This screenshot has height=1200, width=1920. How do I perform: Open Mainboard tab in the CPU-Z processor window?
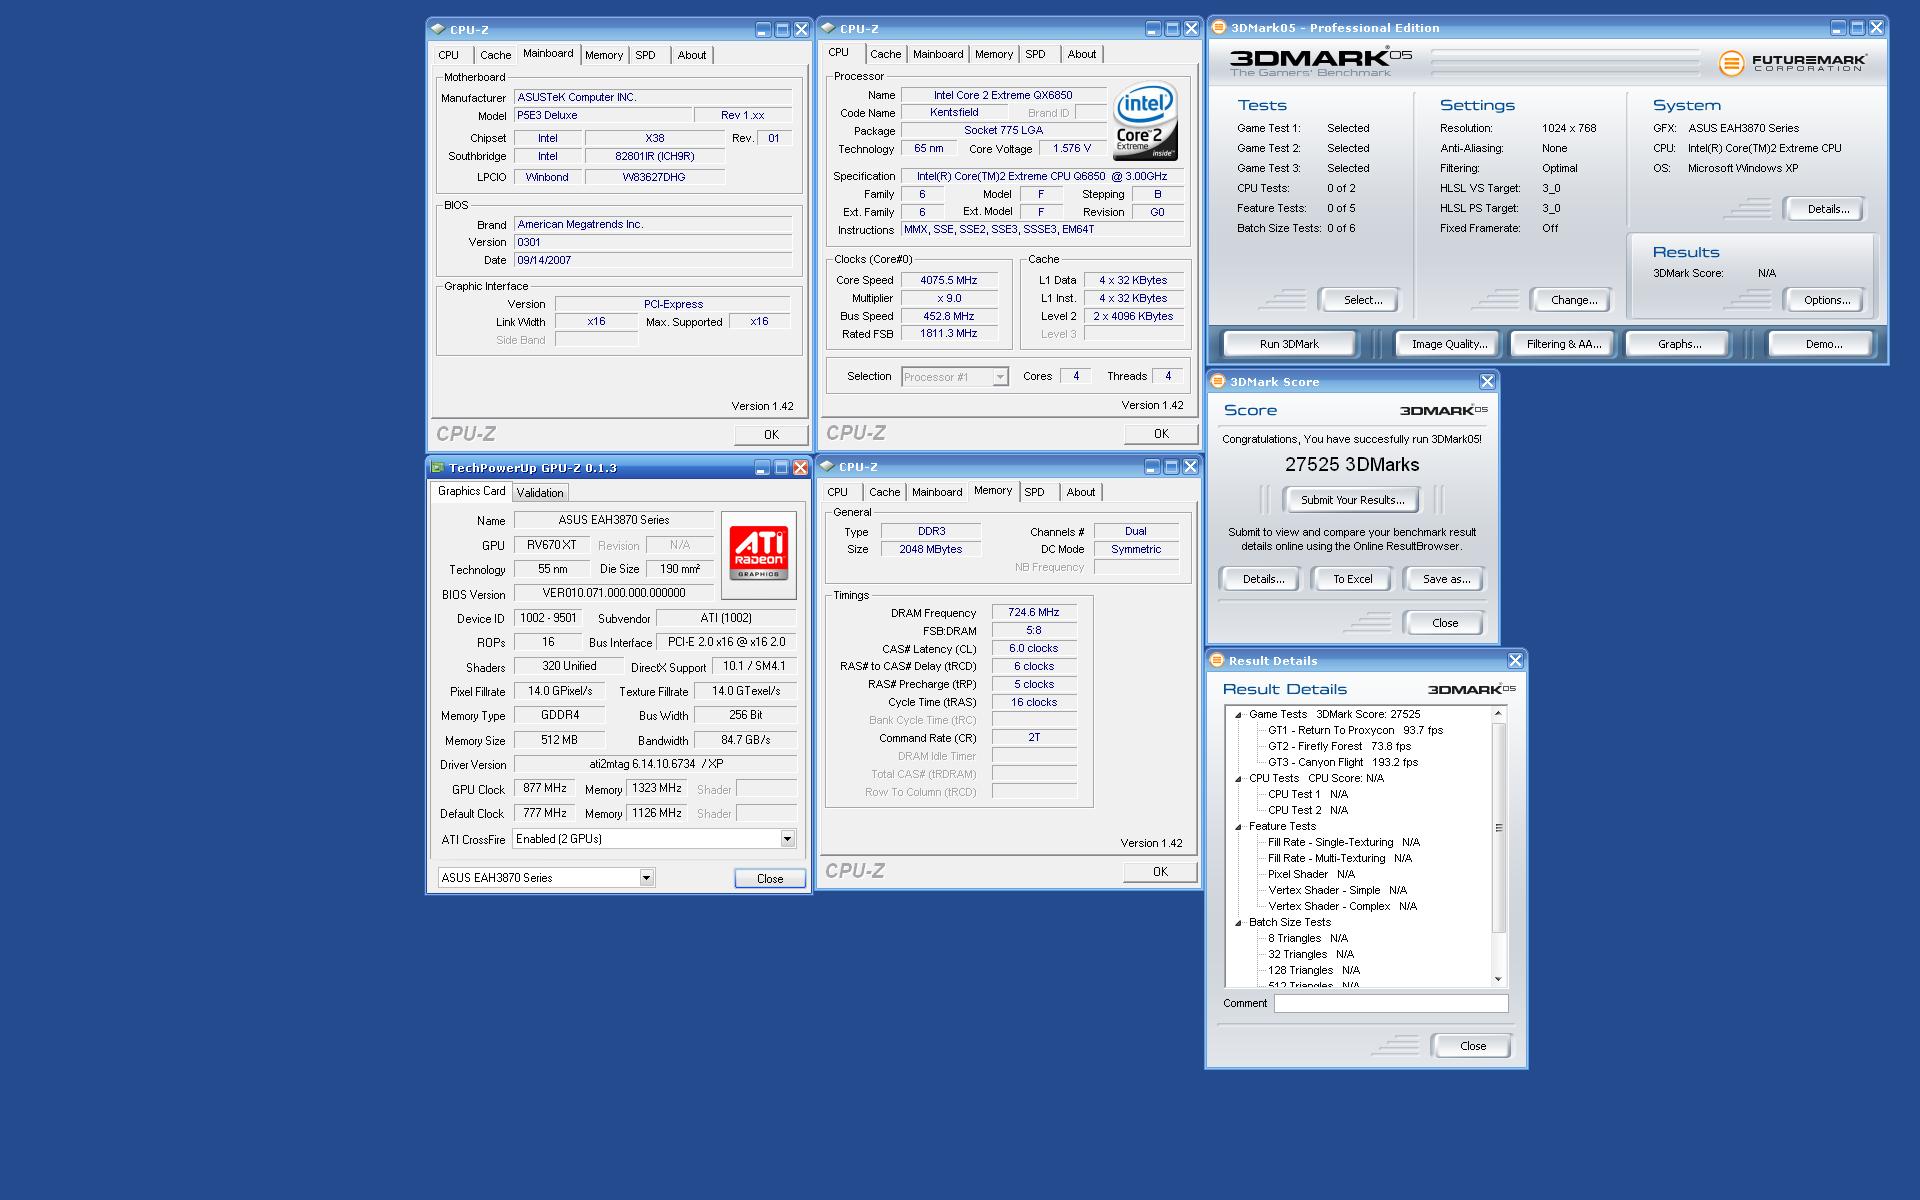tap(938, 54)
